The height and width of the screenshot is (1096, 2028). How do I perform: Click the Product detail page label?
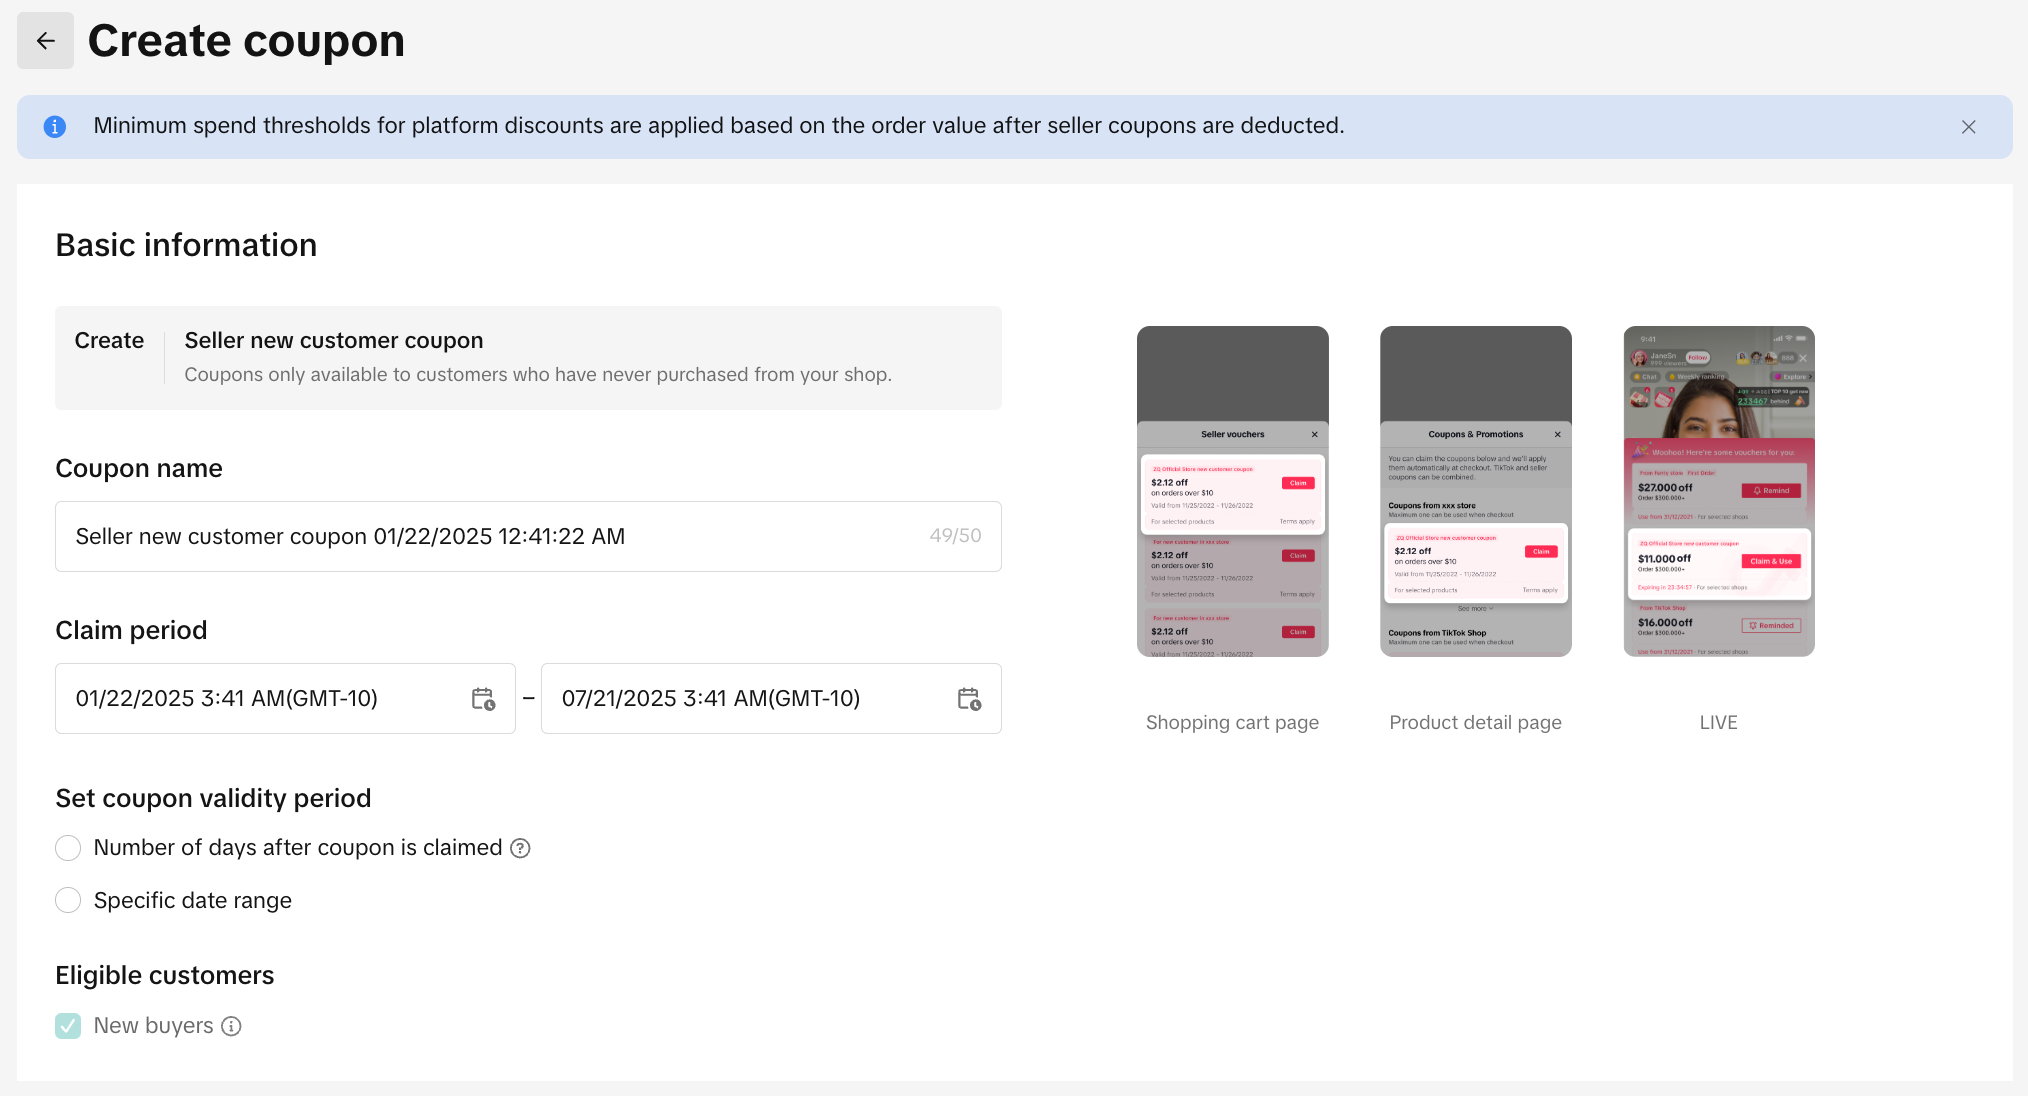[1475, 722]
